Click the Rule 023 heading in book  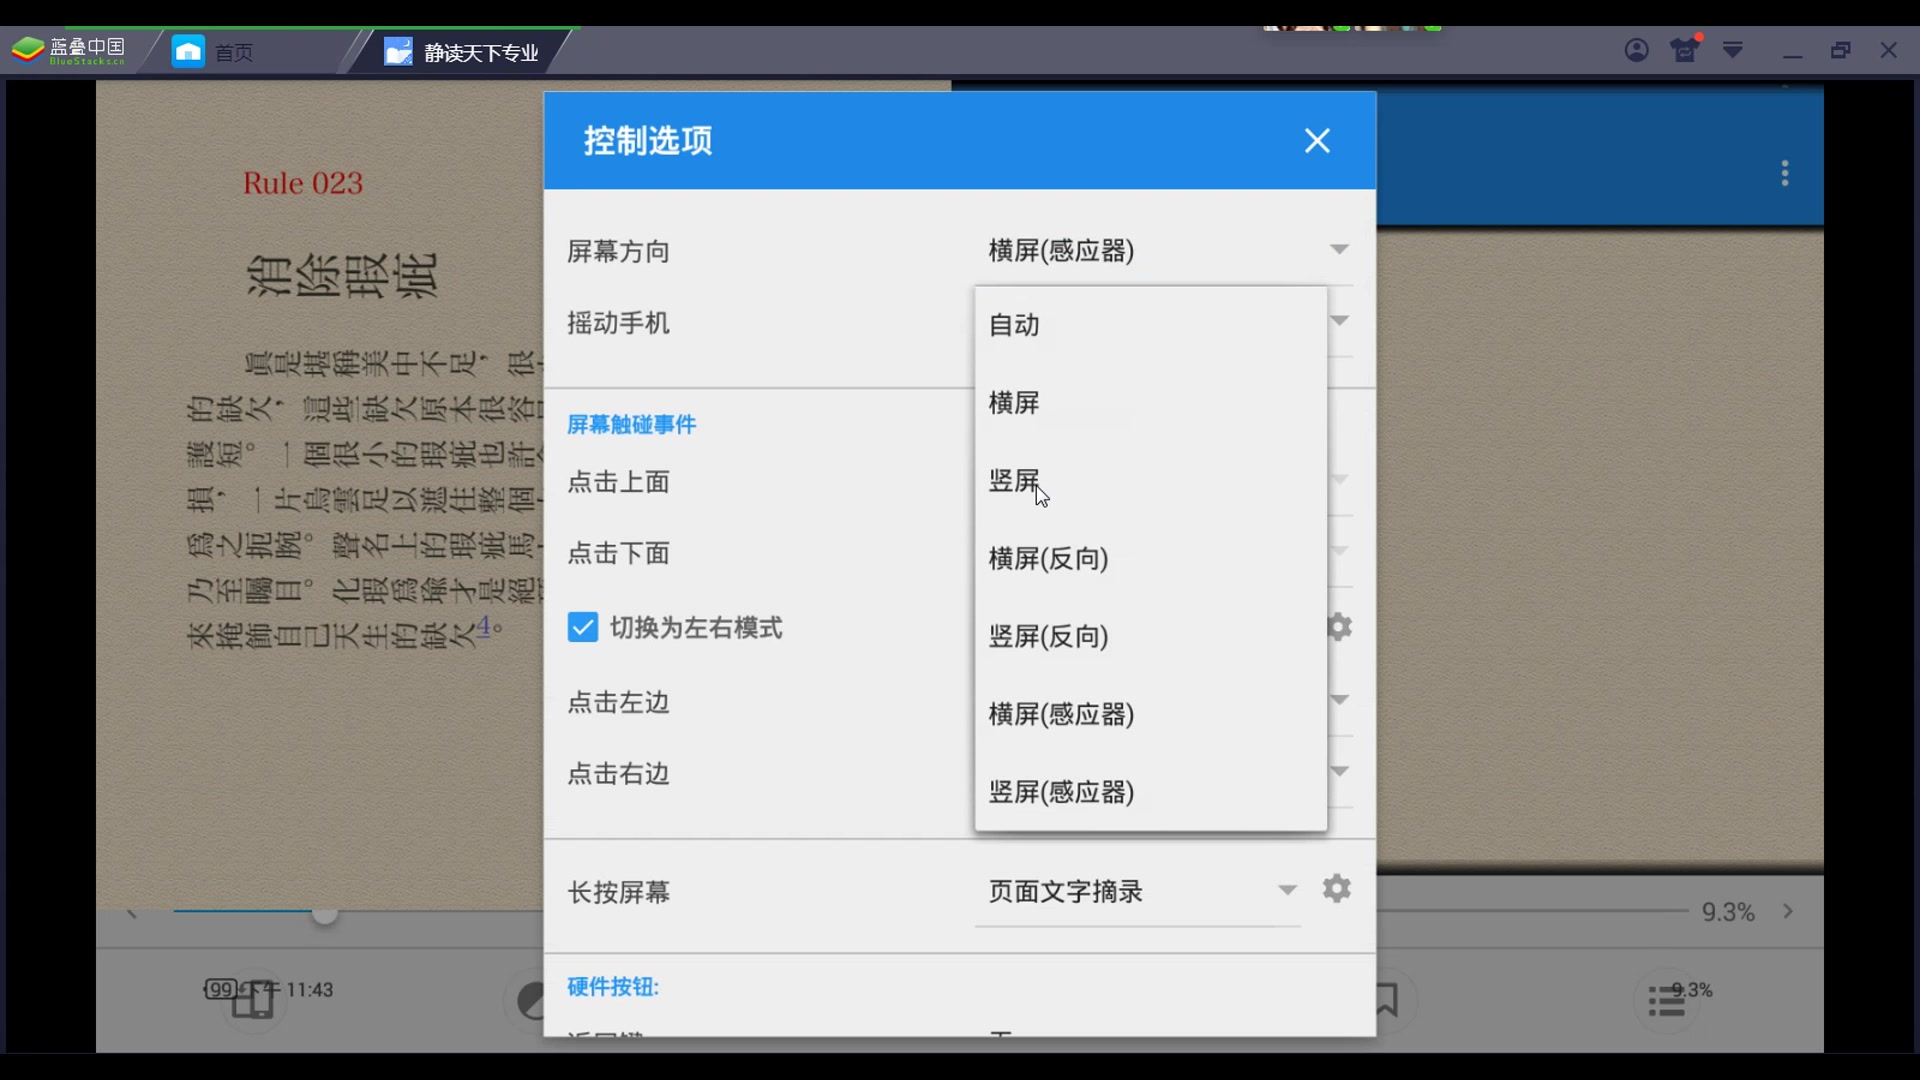[x=303, y=183]
